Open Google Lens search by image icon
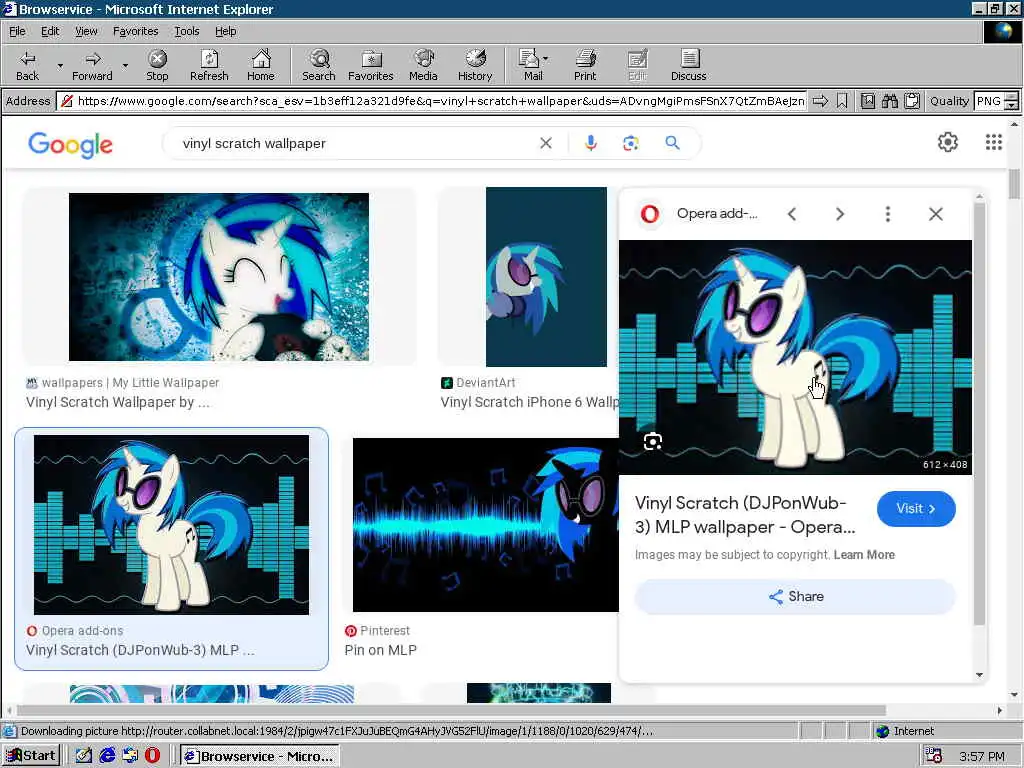 tap(630, 143)
